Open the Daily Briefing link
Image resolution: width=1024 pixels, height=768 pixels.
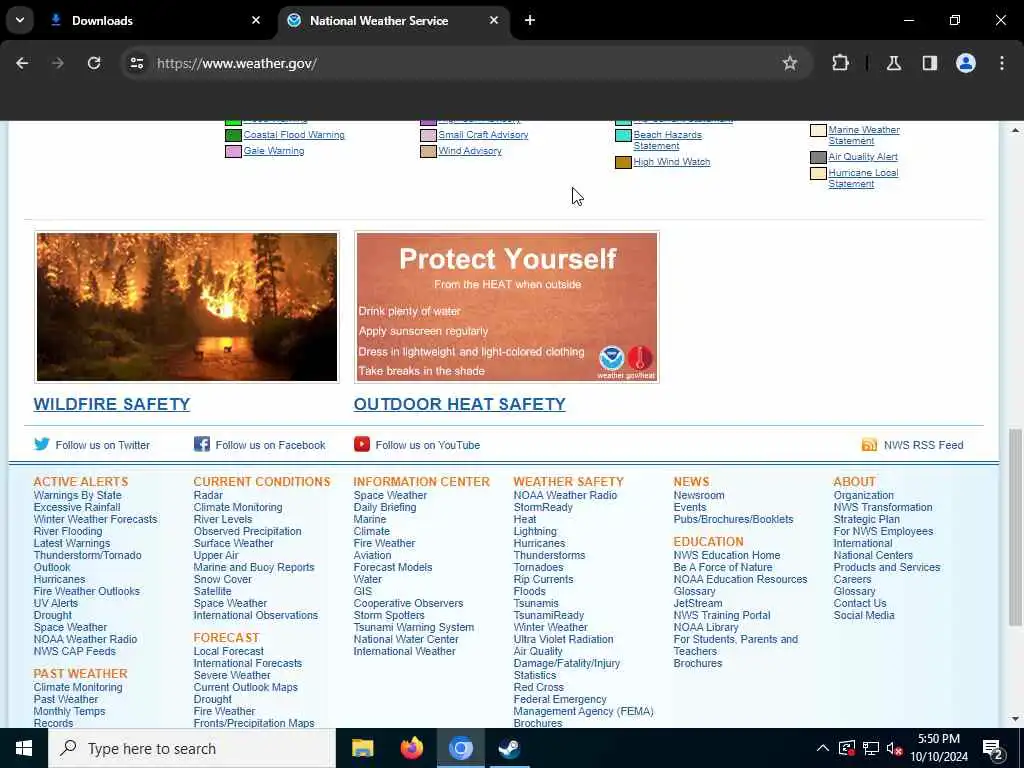tap(385, 507)
